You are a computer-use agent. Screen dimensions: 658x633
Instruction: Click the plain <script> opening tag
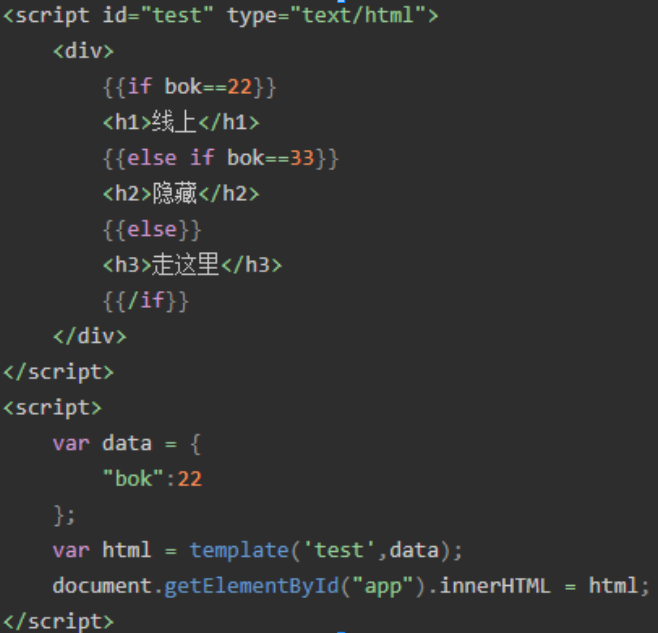click(x=52, y=408)
